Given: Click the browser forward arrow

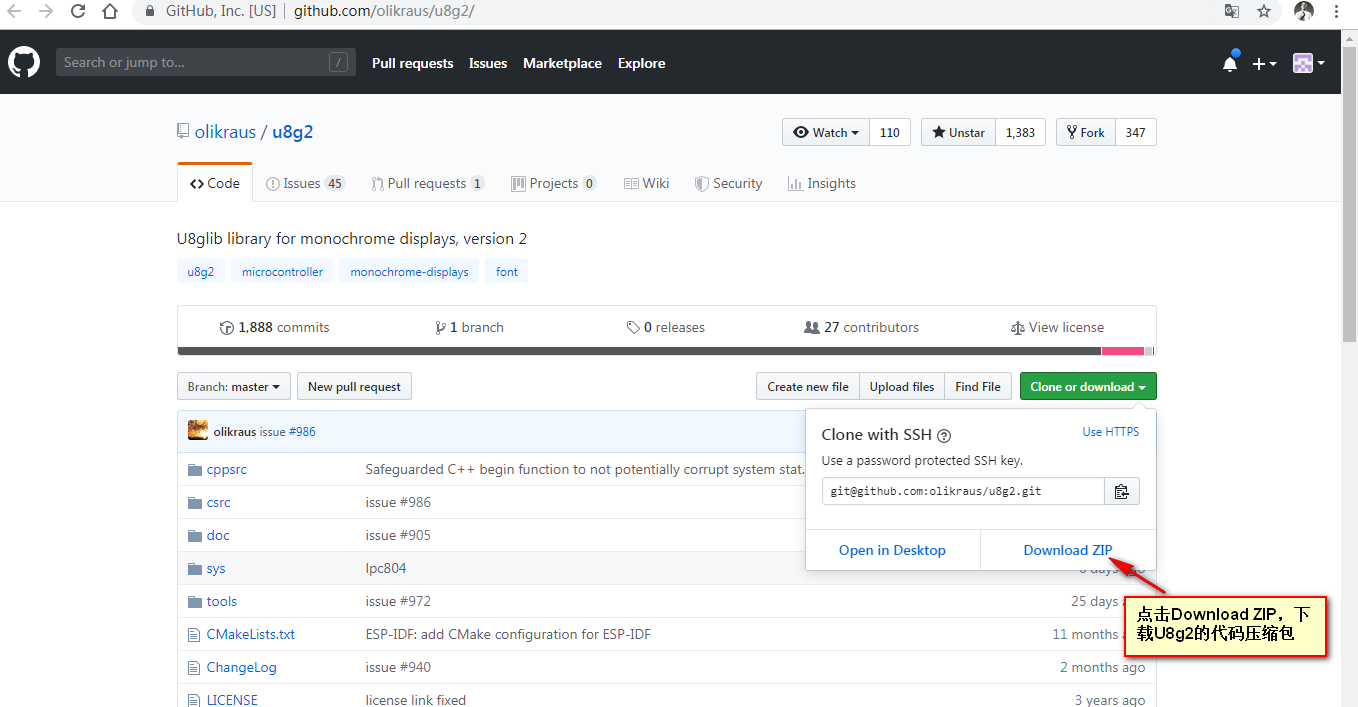Looking at the screenshot, I should click(46, 12).
